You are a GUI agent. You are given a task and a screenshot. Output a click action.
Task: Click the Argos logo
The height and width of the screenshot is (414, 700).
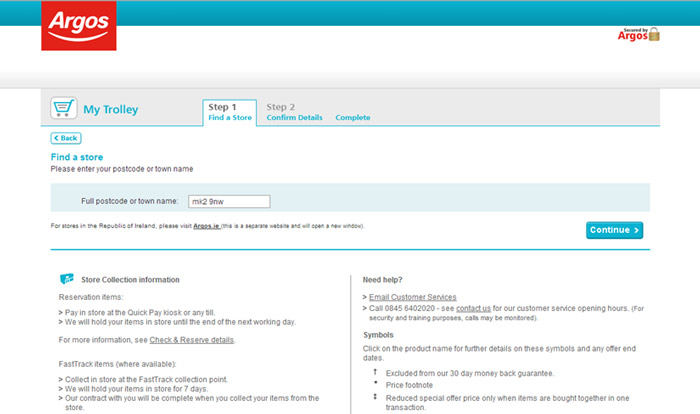tap(78, 26)
